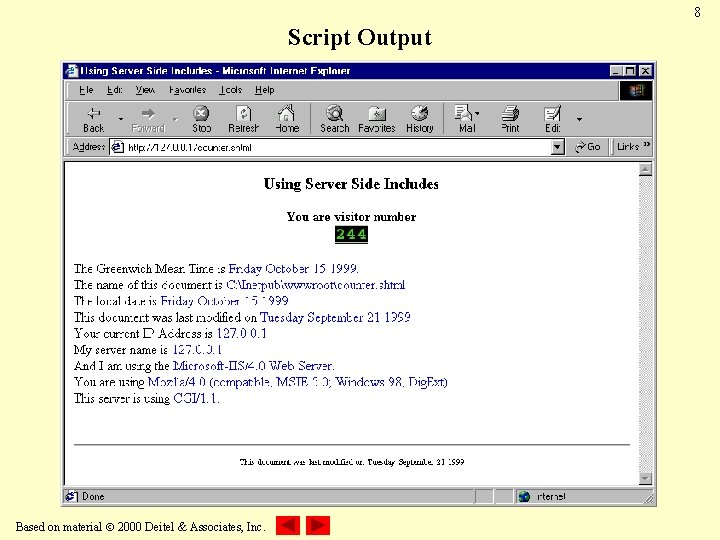Open the Search toolbar icon
720x540 pixels.
334,113
